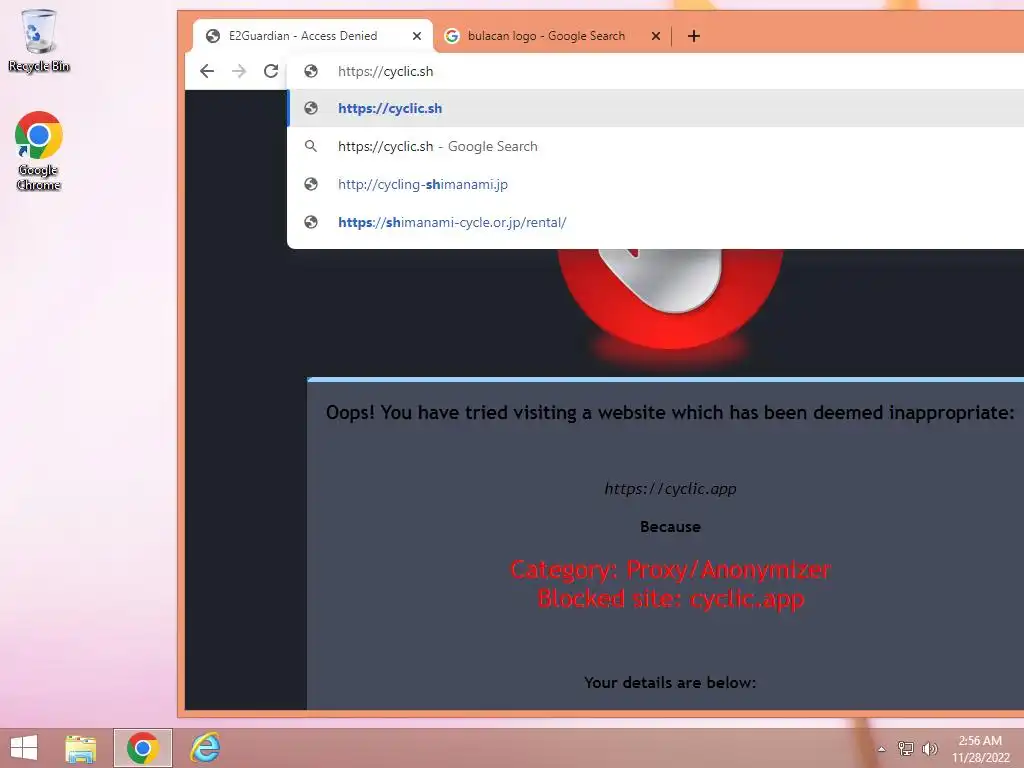Click blocked URL text https://cyclic.app
The width and height of the screenshot is (1024, 768).
[670, 488]
